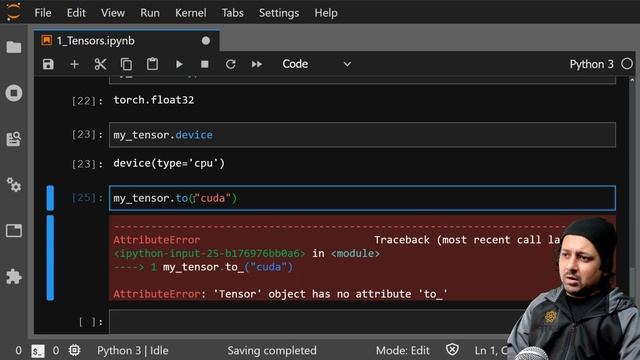Open the View menu
Image resolution: width=640 pixels, height=360 pixels.
113,13
